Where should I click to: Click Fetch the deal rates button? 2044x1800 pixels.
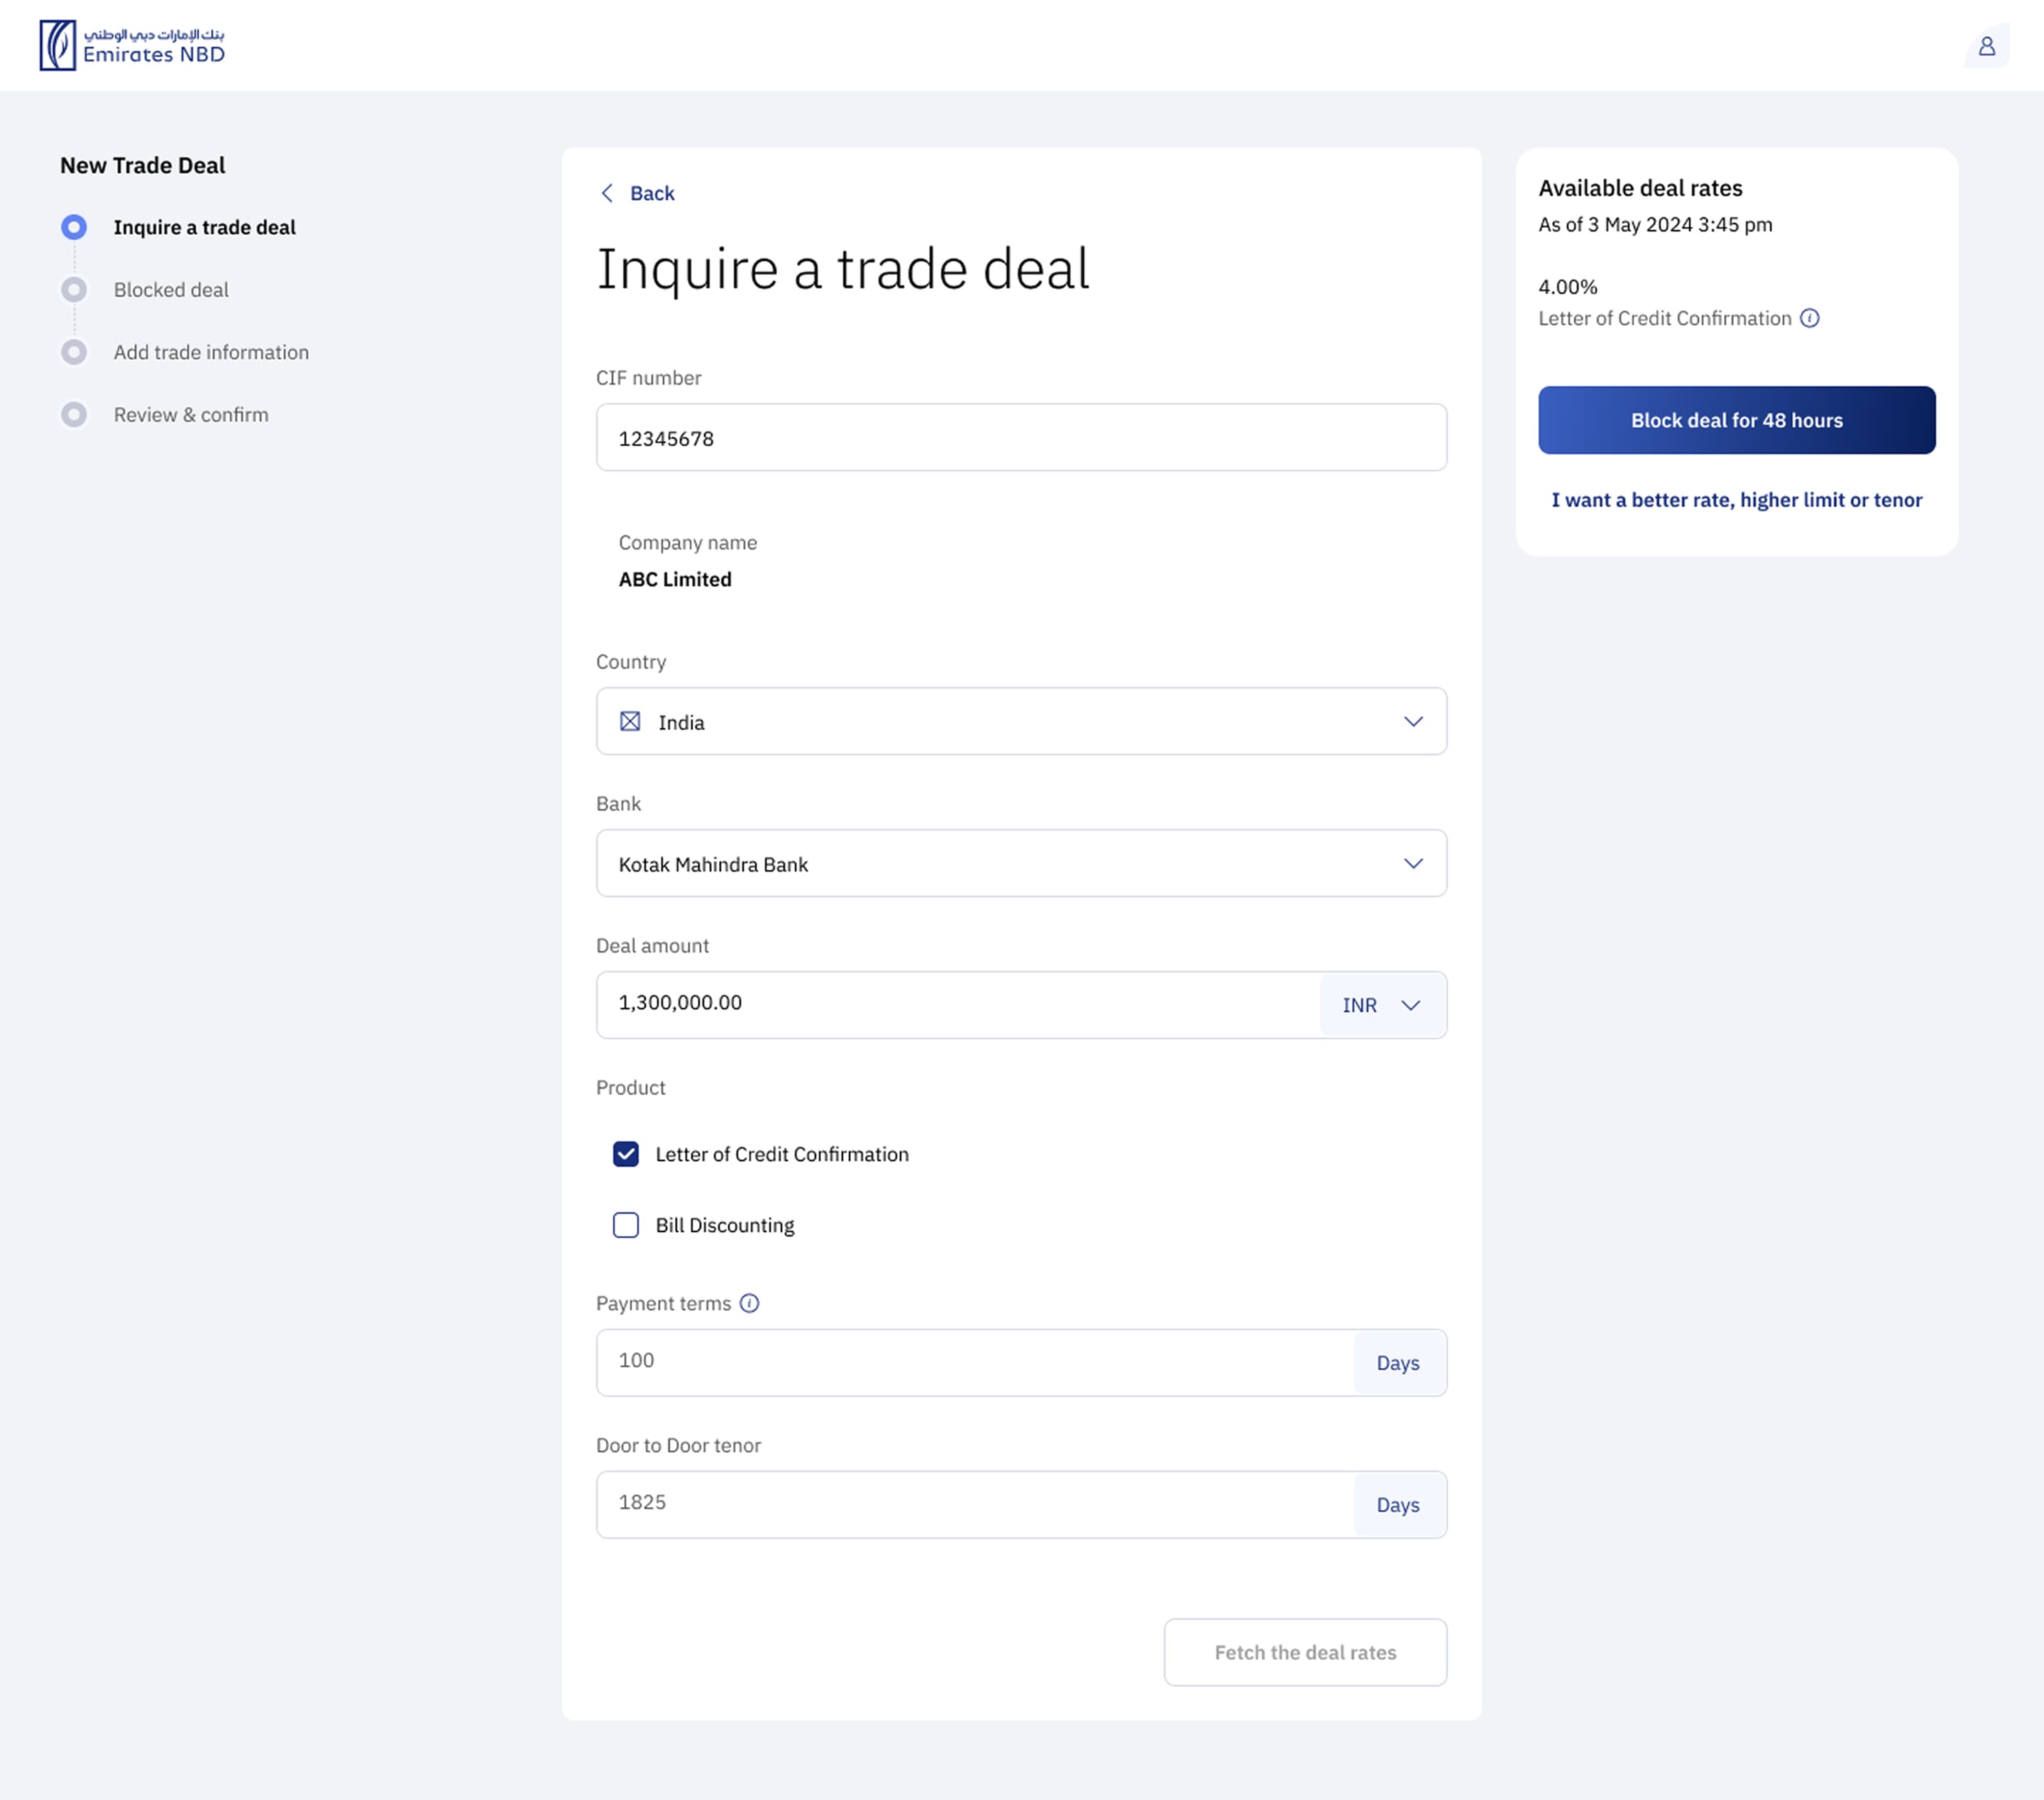click(x=1304, y=1652)
